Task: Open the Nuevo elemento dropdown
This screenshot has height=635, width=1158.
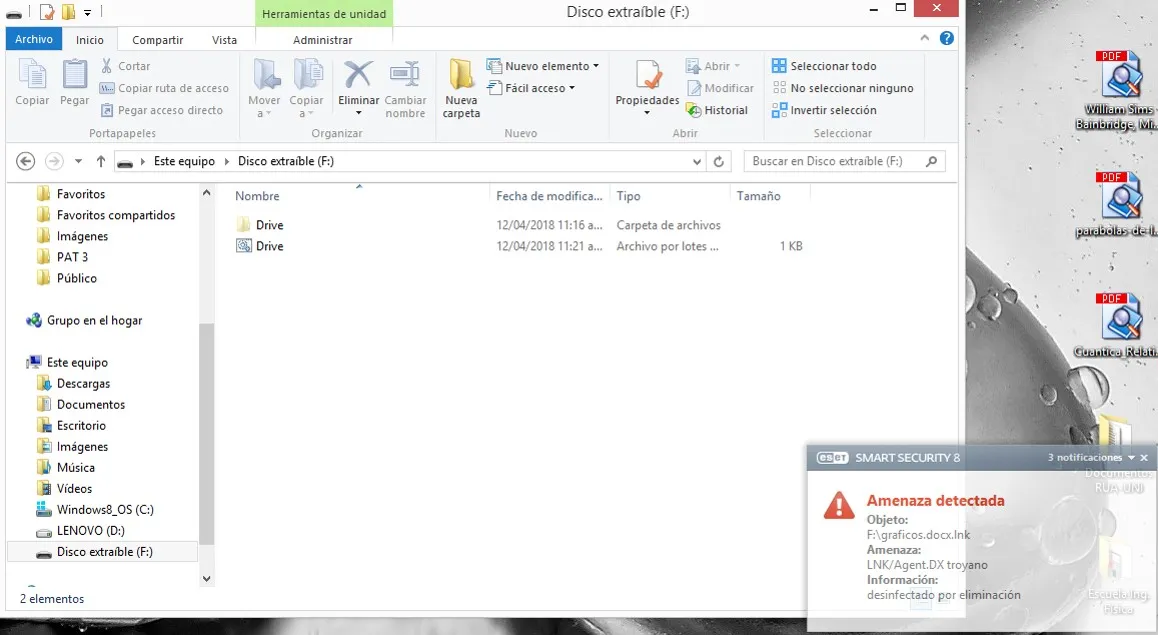Action: (543, 66)
